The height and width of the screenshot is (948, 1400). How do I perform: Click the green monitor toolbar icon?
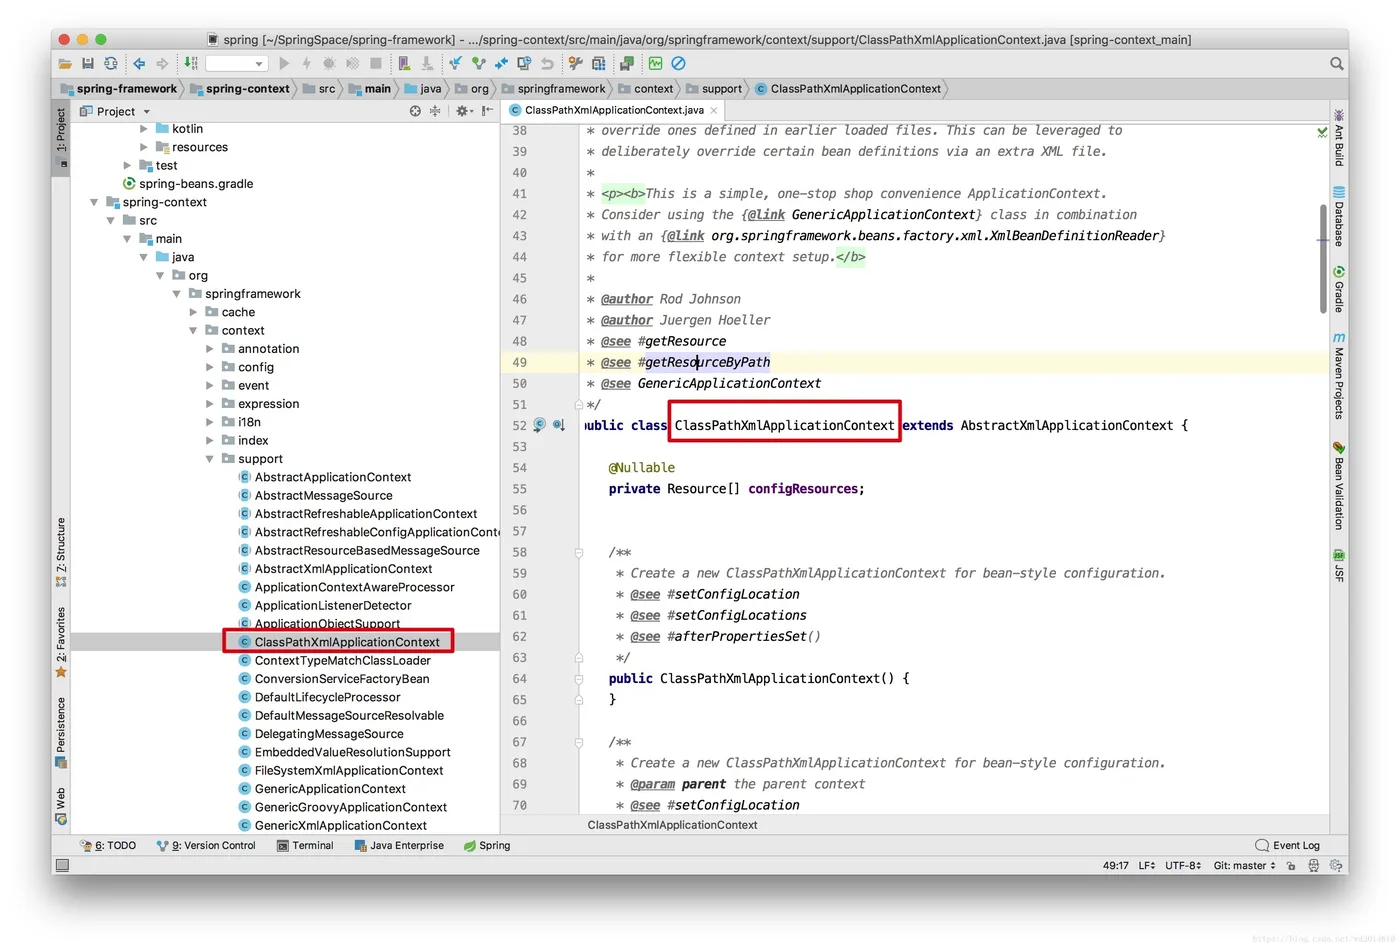tap(655, 63)
